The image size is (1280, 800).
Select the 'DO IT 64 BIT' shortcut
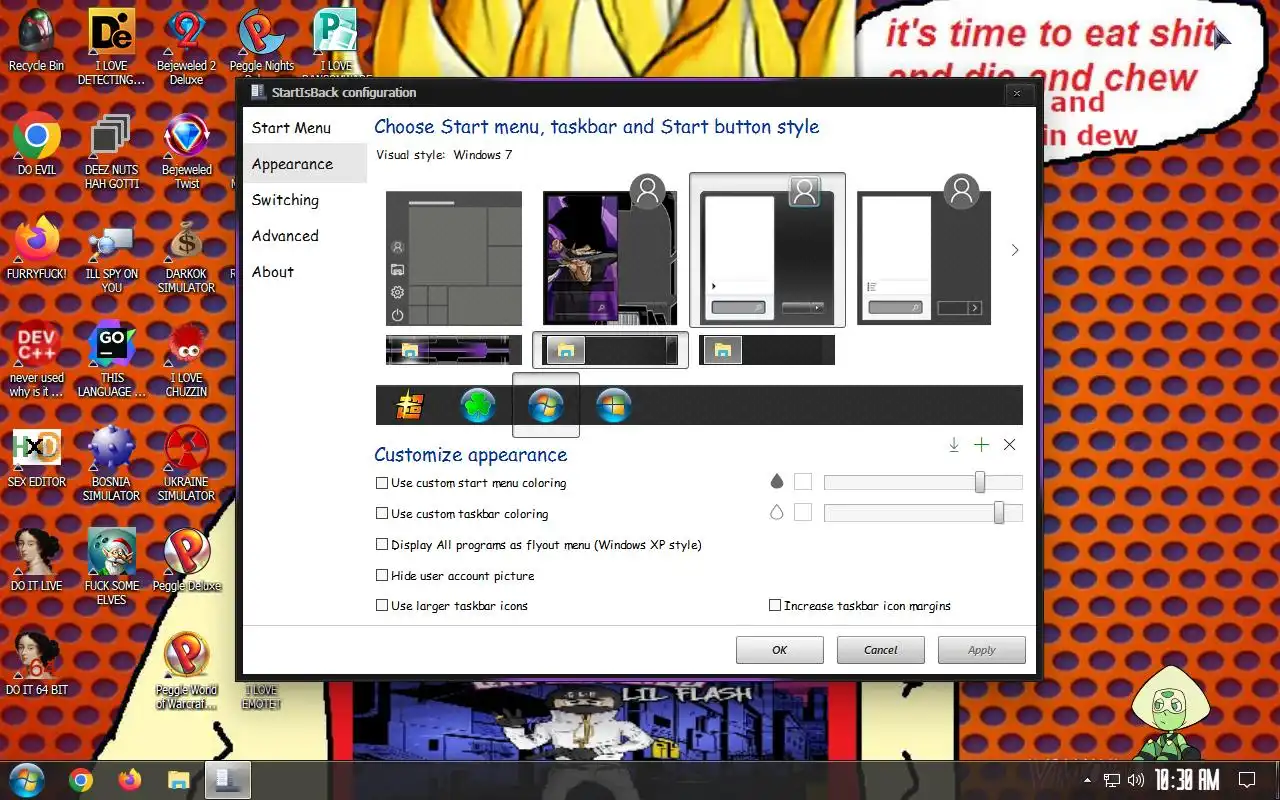tap(37, 665)
